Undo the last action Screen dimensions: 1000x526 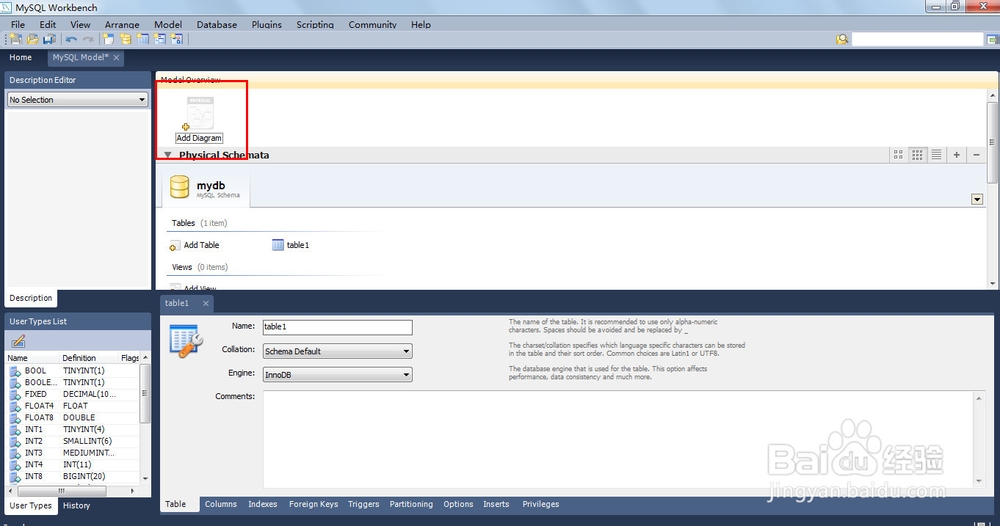pyautogui.click(x=71, y=39)
